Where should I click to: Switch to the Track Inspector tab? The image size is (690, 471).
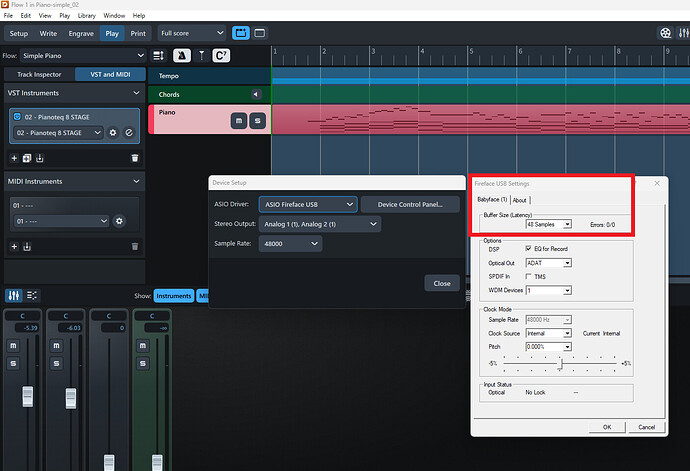(39, 74)
